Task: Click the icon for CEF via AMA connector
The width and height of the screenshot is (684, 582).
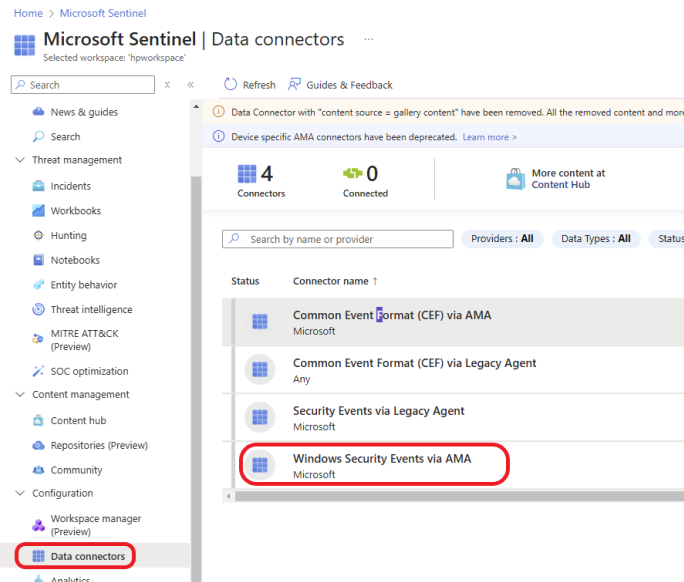Action: [260, 322]
